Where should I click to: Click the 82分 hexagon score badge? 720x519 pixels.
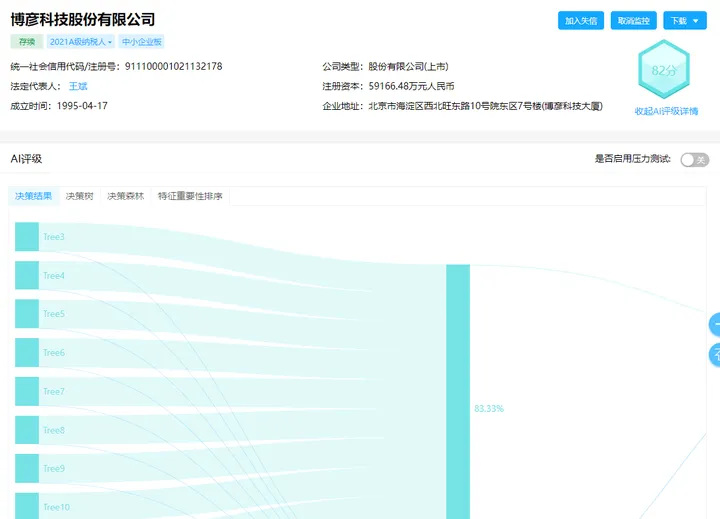pyautogui.click(x=665, y=71)
